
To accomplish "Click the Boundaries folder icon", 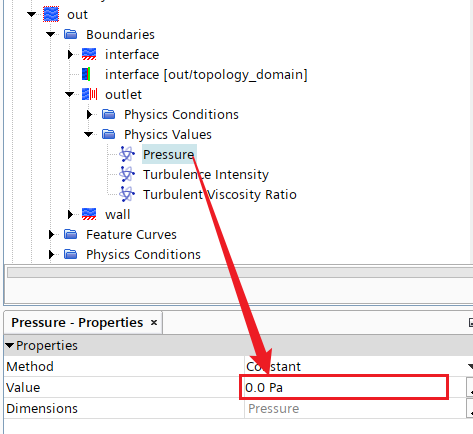I will tap(70, 34).
